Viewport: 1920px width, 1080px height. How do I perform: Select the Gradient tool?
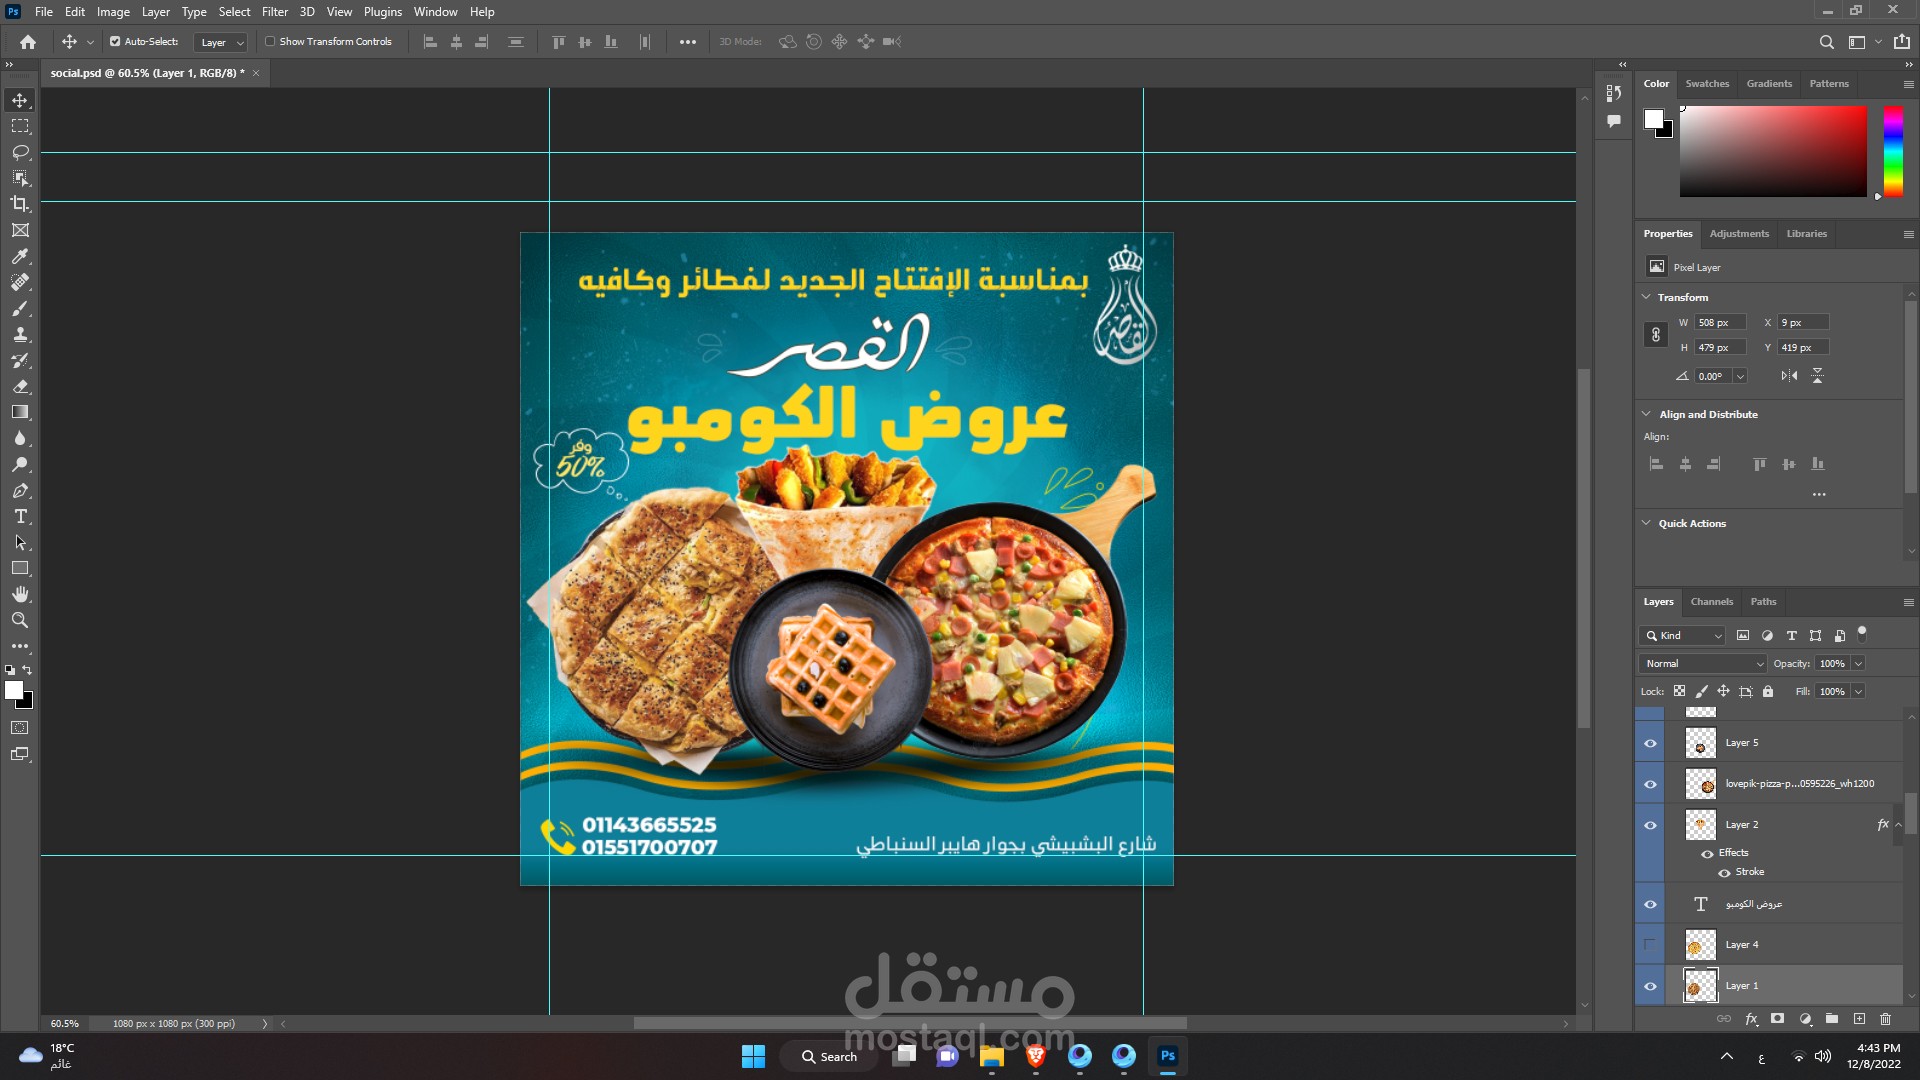tap(20, 412)
